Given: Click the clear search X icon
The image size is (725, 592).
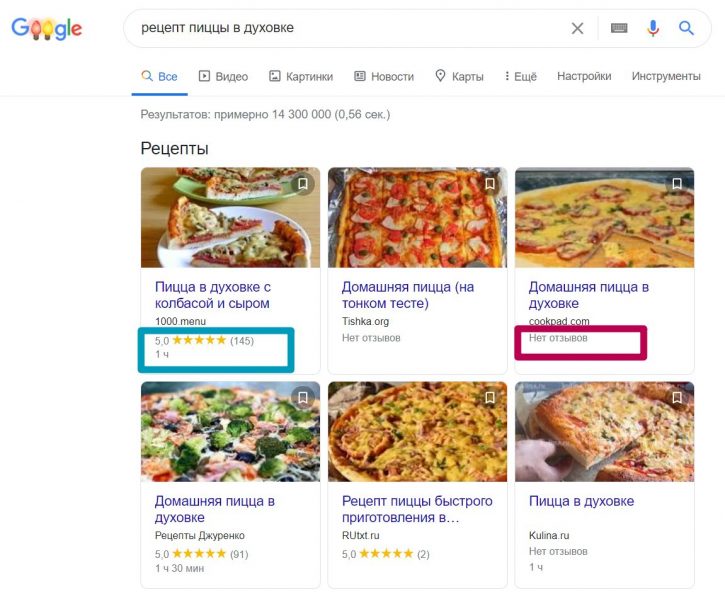Looking at the screenshot, I should pos(577,28).
